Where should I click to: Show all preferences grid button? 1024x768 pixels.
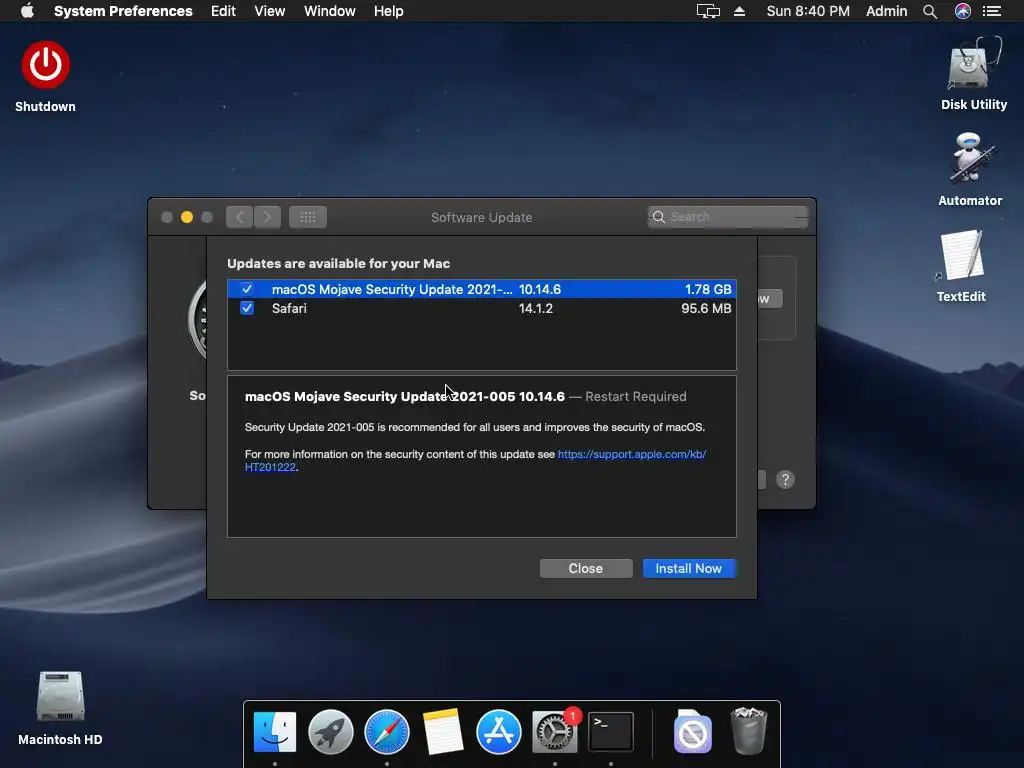coord(308,217)
